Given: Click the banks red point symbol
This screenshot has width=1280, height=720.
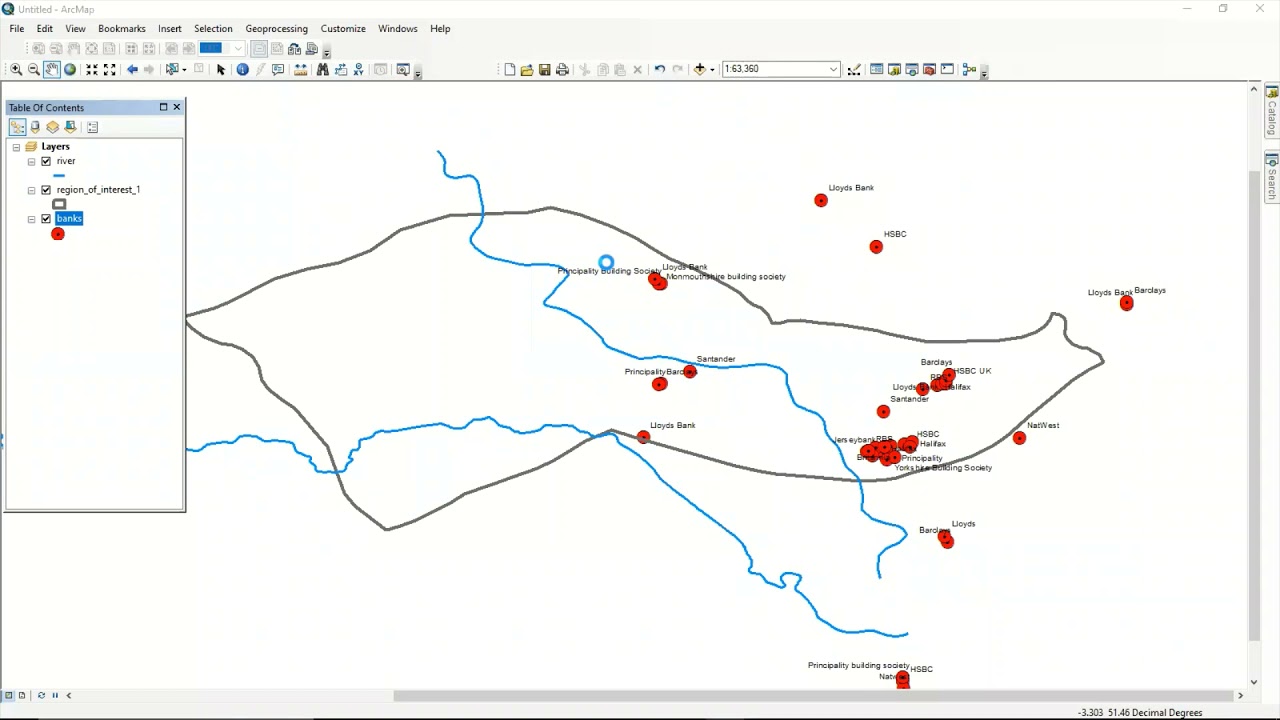Looking at the screenshot, I should pyautogui.click(x=58, y=234).
